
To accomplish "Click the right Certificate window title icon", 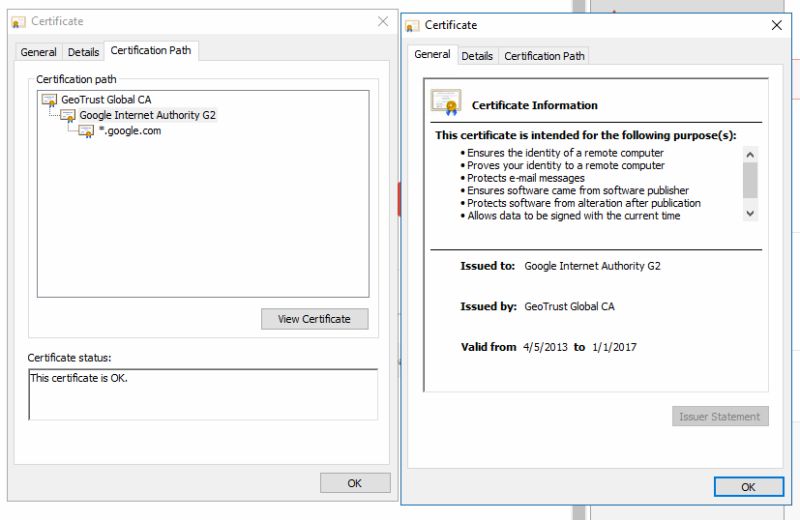I will tap(412, 26).
